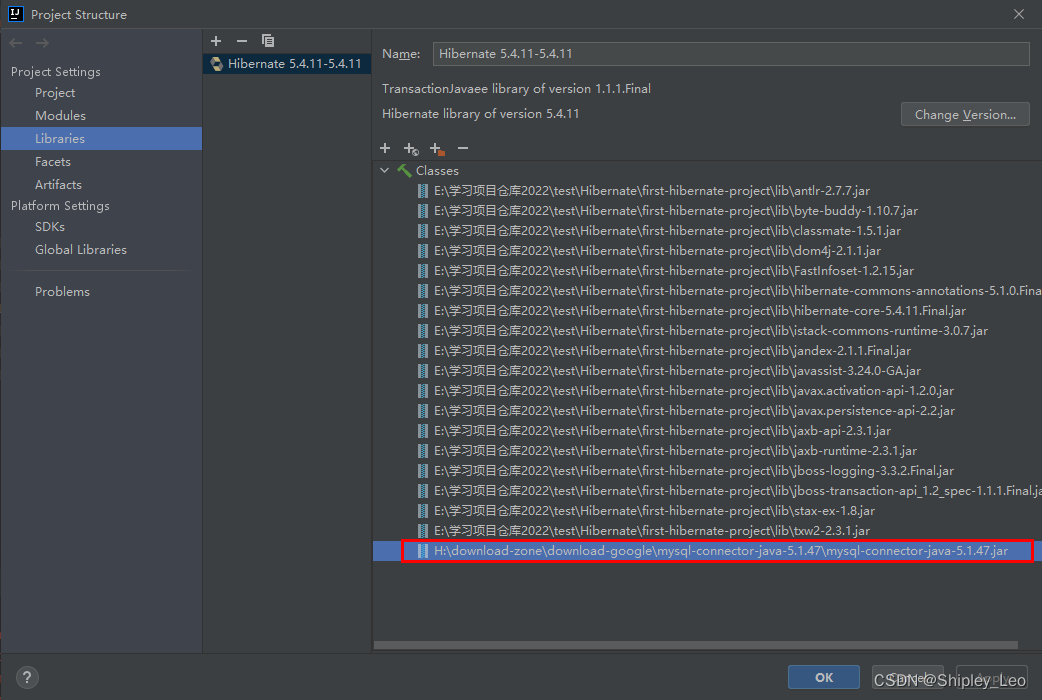Viewport: 1042px width, 700px height.
Task: Select javax.persistence-api-2.2.jar entry
Action: [x=694, y=410]
